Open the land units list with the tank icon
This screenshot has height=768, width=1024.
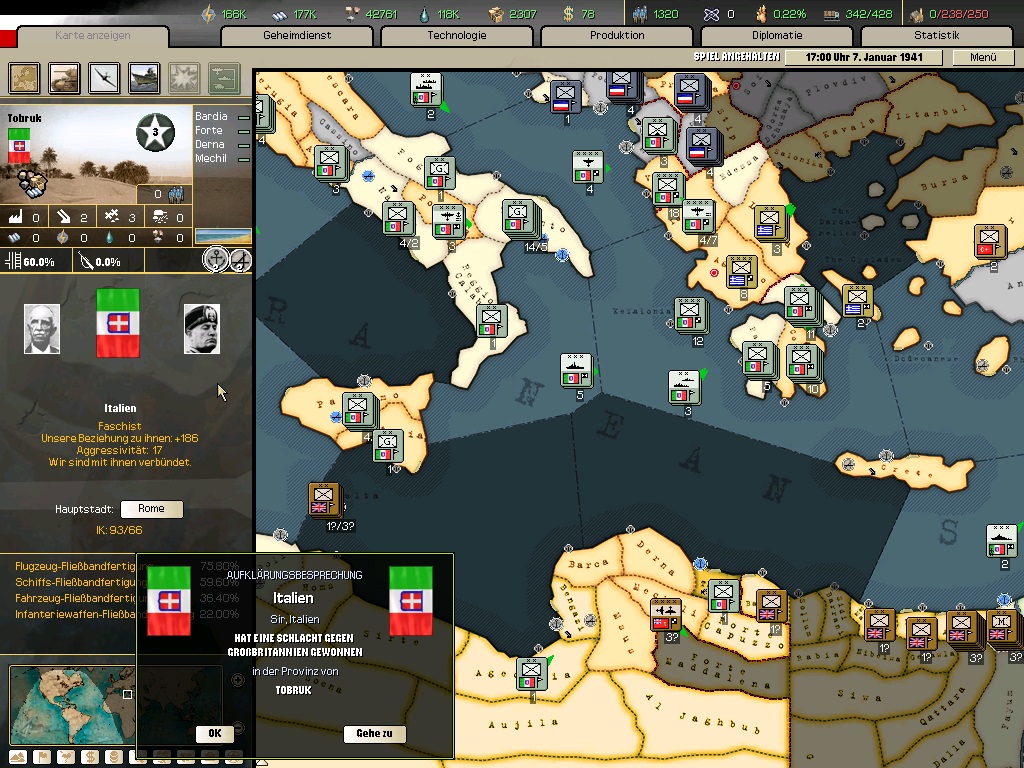coord(65,77)
